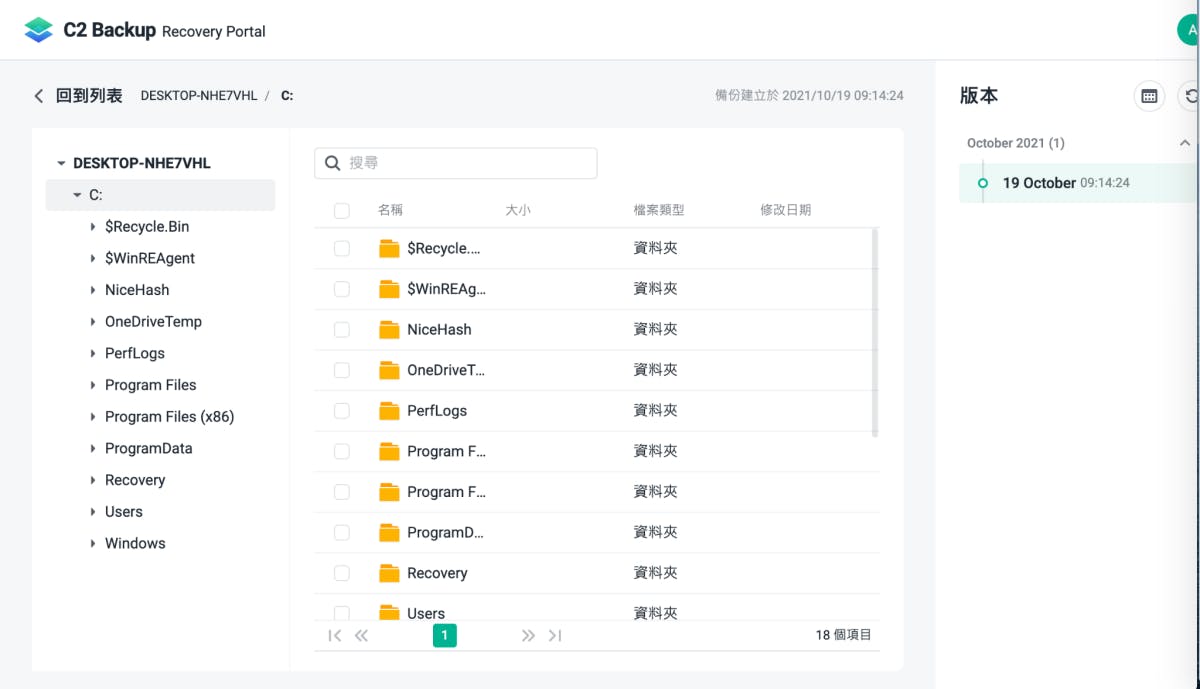The image size is (1200, 689).
Task: Open the calendar view in versions panel
Action: [x=1149, y=96]
